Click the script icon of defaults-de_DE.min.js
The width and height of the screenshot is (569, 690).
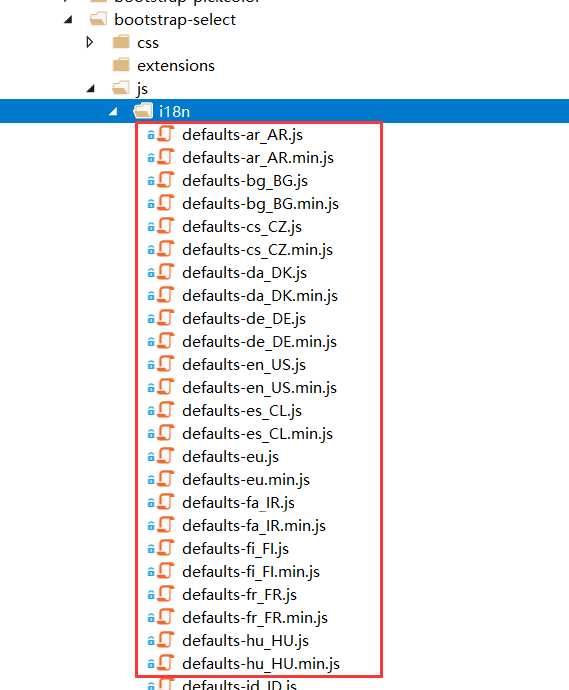166,341
